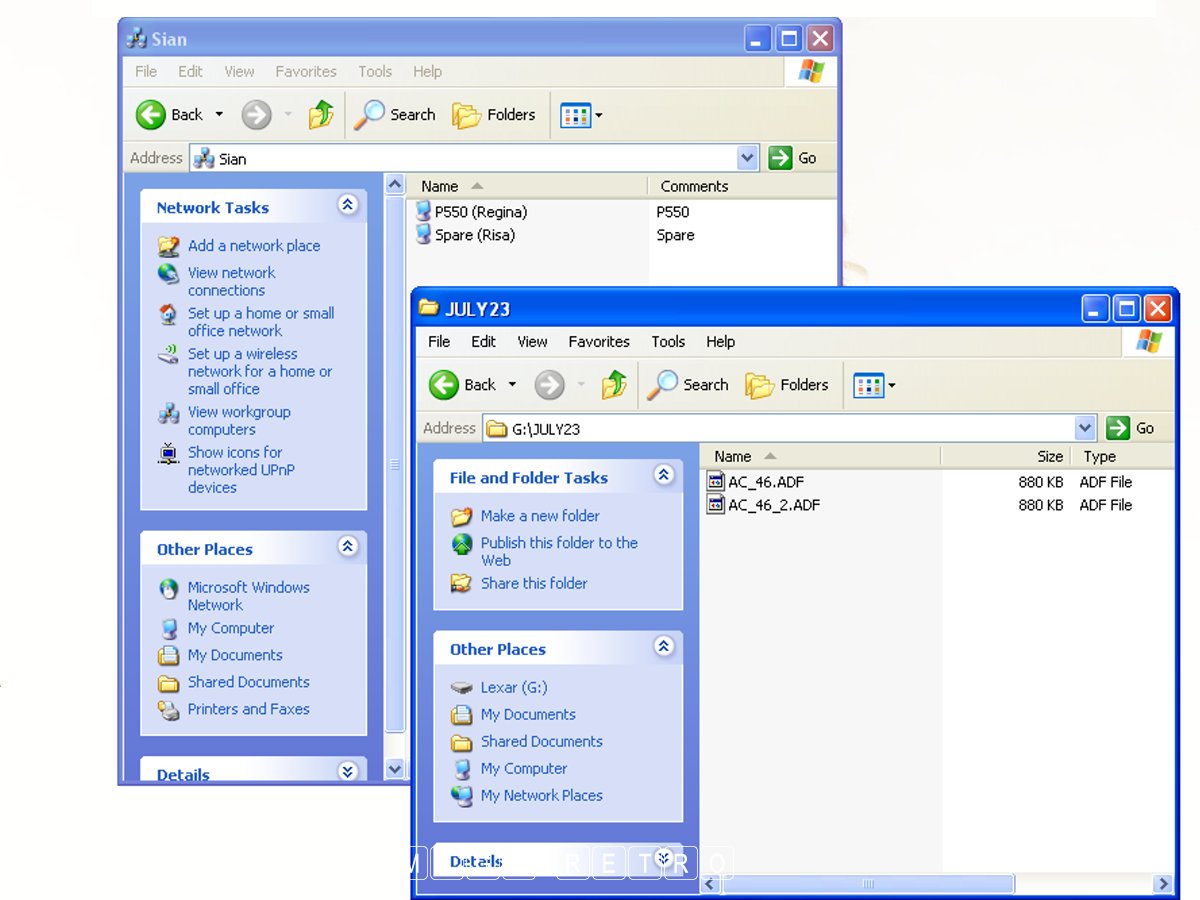Open the Tools menu in JULY23 window
1200x900 pixels.
click(x=668, y=342)
